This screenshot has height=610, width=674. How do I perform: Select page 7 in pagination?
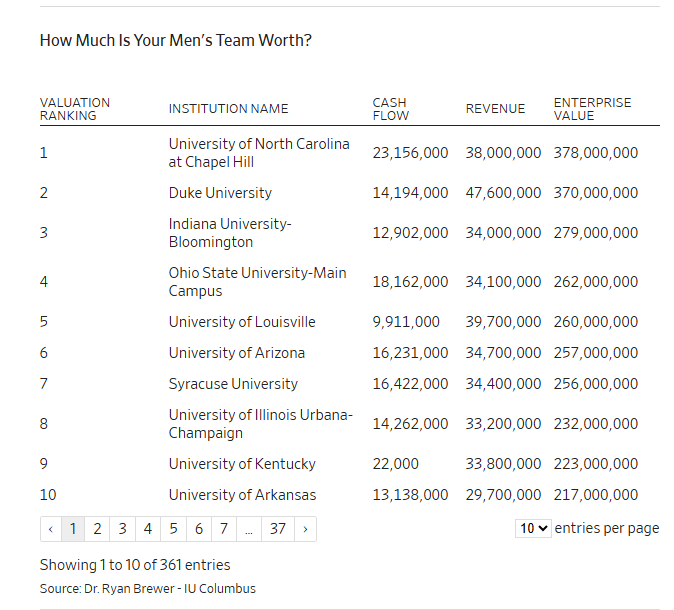point(224,529)
